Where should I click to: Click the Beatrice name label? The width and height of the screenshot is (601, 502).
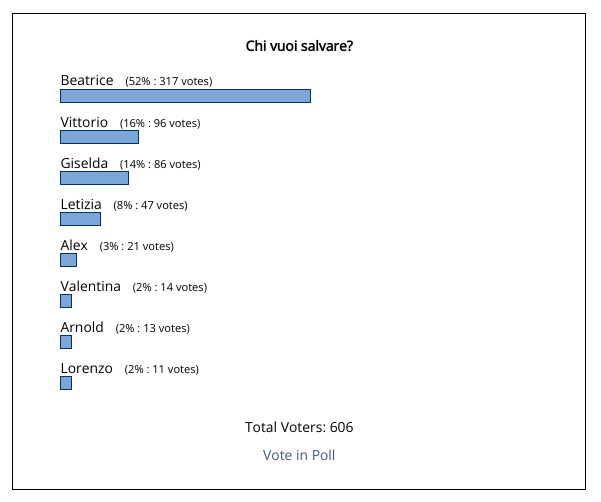pos(87,80)
